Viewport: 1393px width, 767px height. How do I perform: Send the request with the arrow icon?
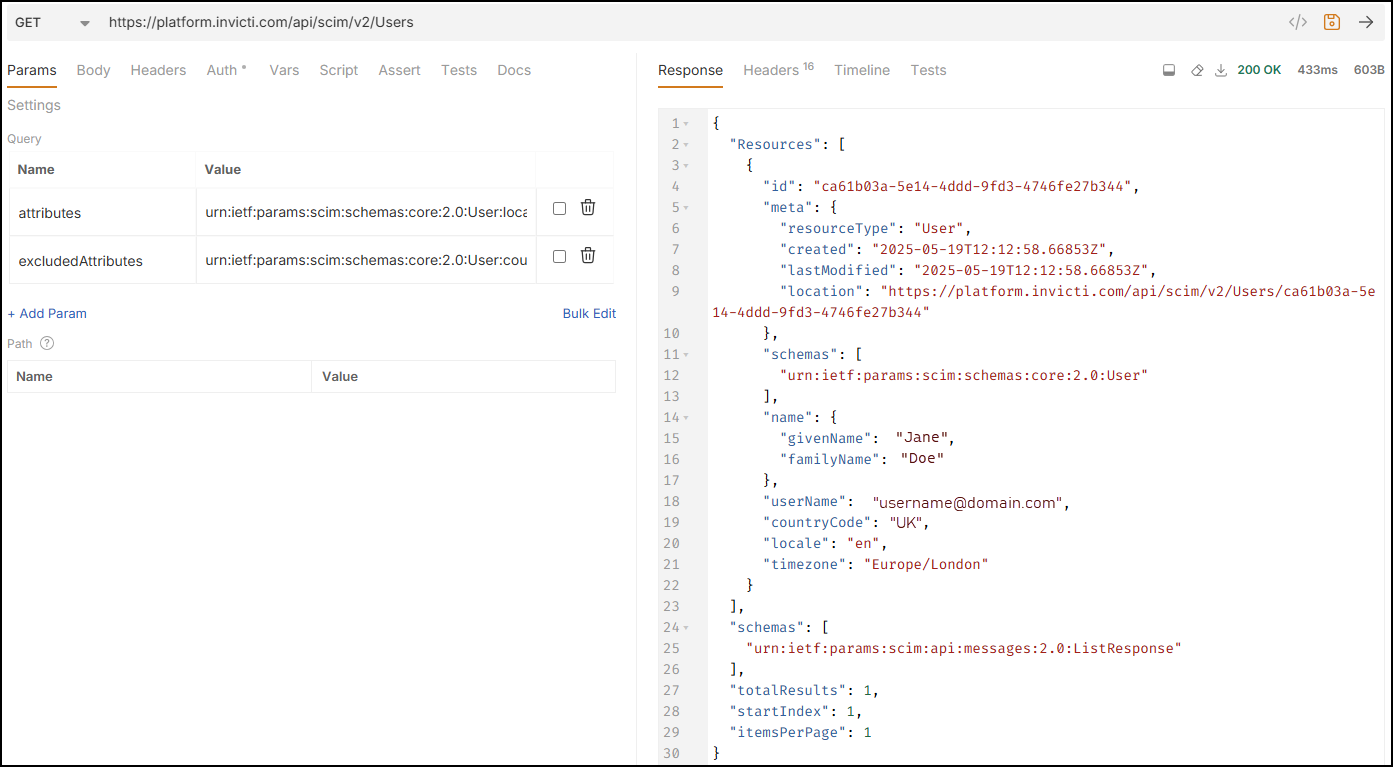(1367, 21)
